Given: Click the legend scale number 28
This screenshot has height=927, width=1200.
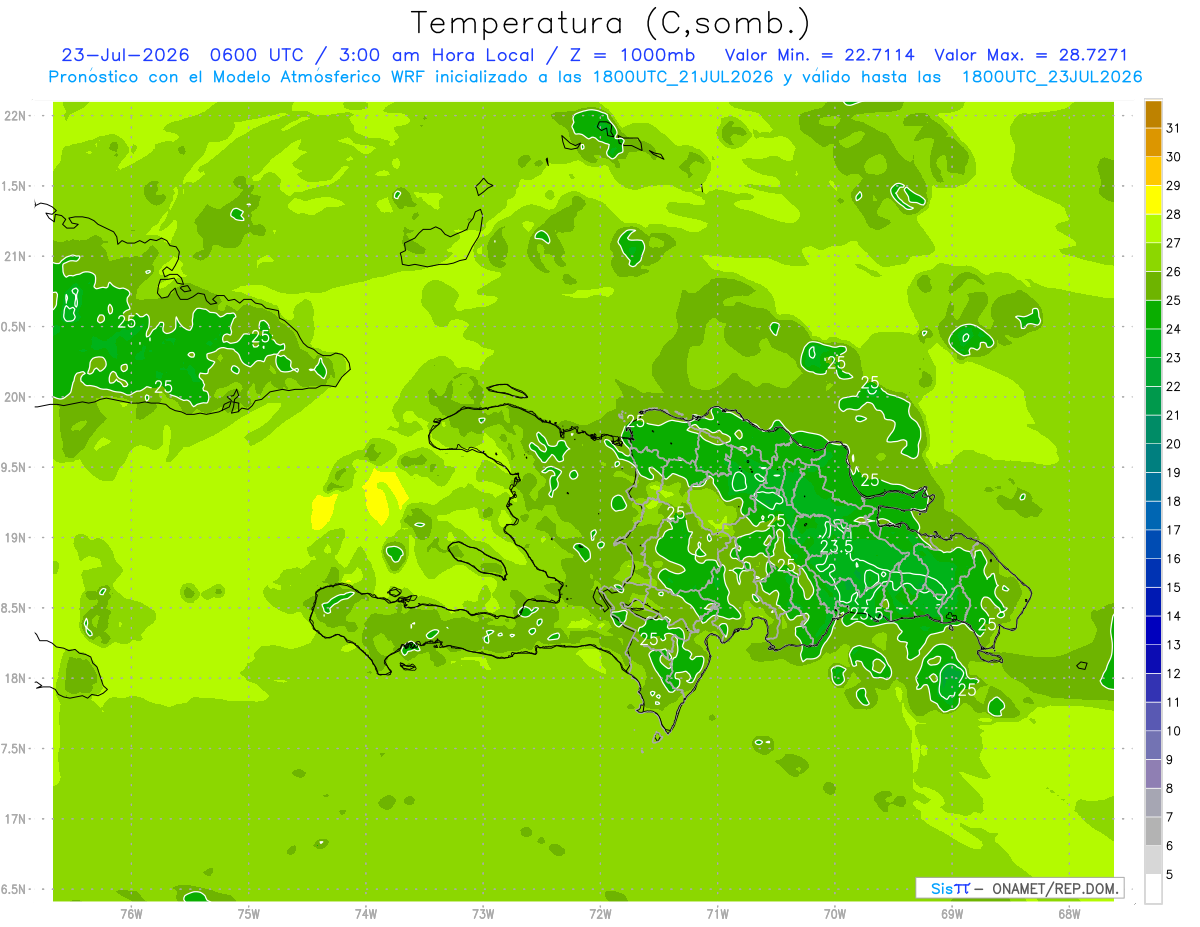Looking at the screenshot, I should (1174, 215).
